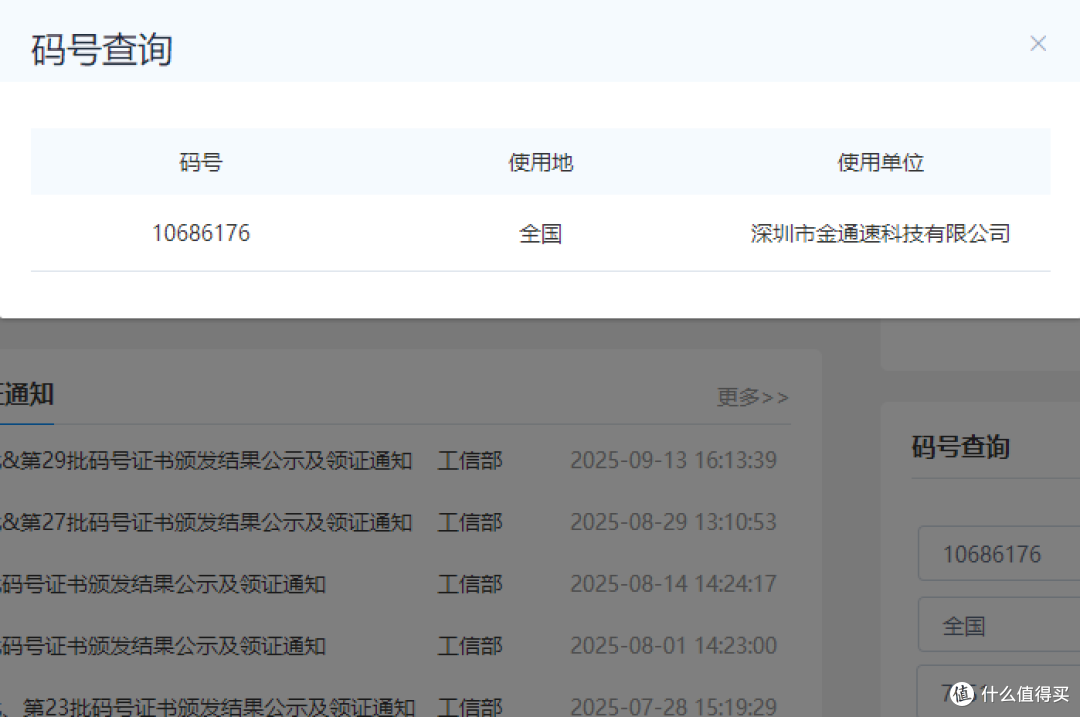1080x717 pixels.
Task: Click the 通知 tab heading
Action: click(26, 395)
